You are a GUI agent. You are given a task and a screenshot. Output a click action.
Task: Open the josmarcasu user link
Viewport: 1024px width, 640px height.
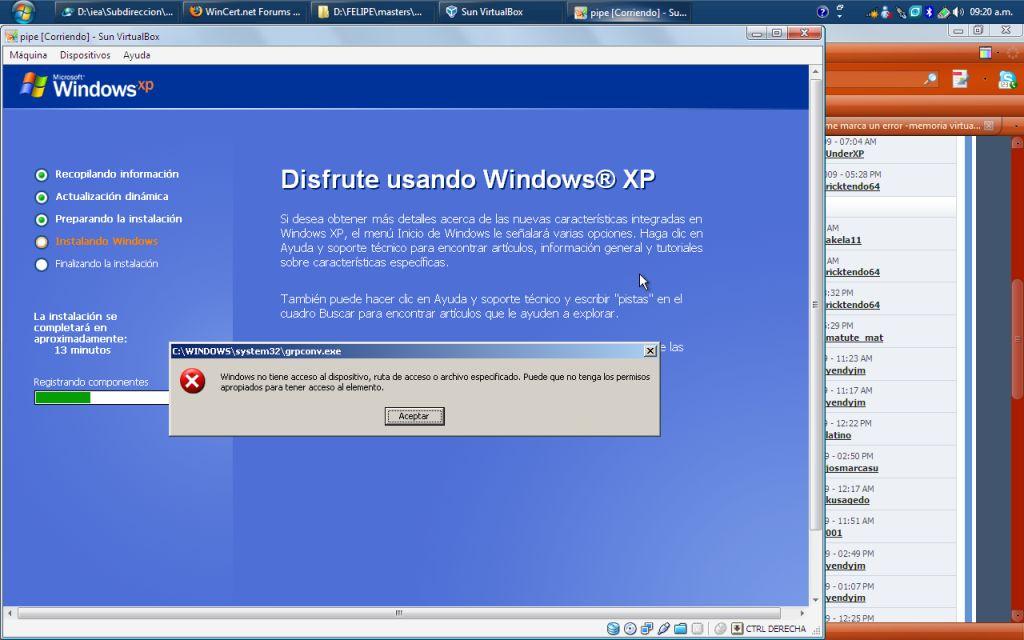pos(852,468)
